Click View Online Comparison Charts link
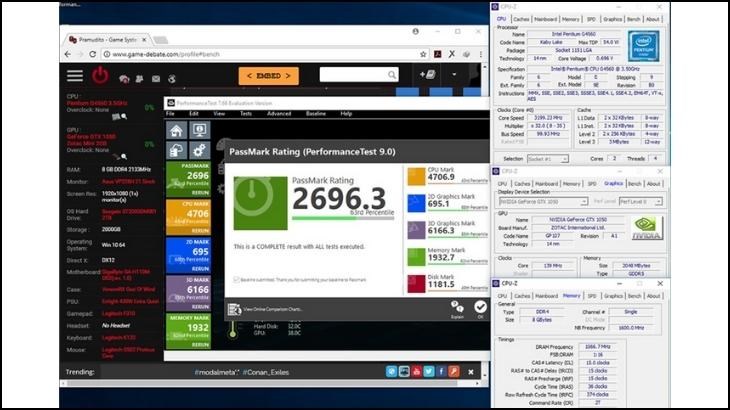Image resolution: width=730 pixels, height=410 pixels. coord(277,310)
